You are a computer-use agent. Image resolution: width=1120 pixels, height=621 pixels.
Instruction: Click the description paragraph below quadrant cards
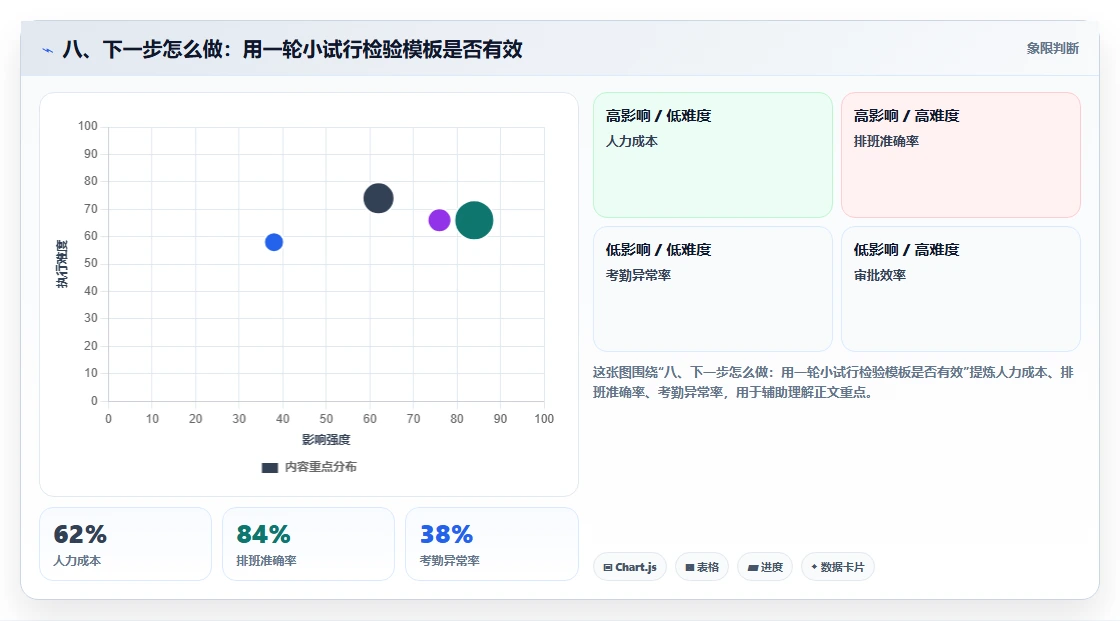pyautogui.click(x=833, y=382)
